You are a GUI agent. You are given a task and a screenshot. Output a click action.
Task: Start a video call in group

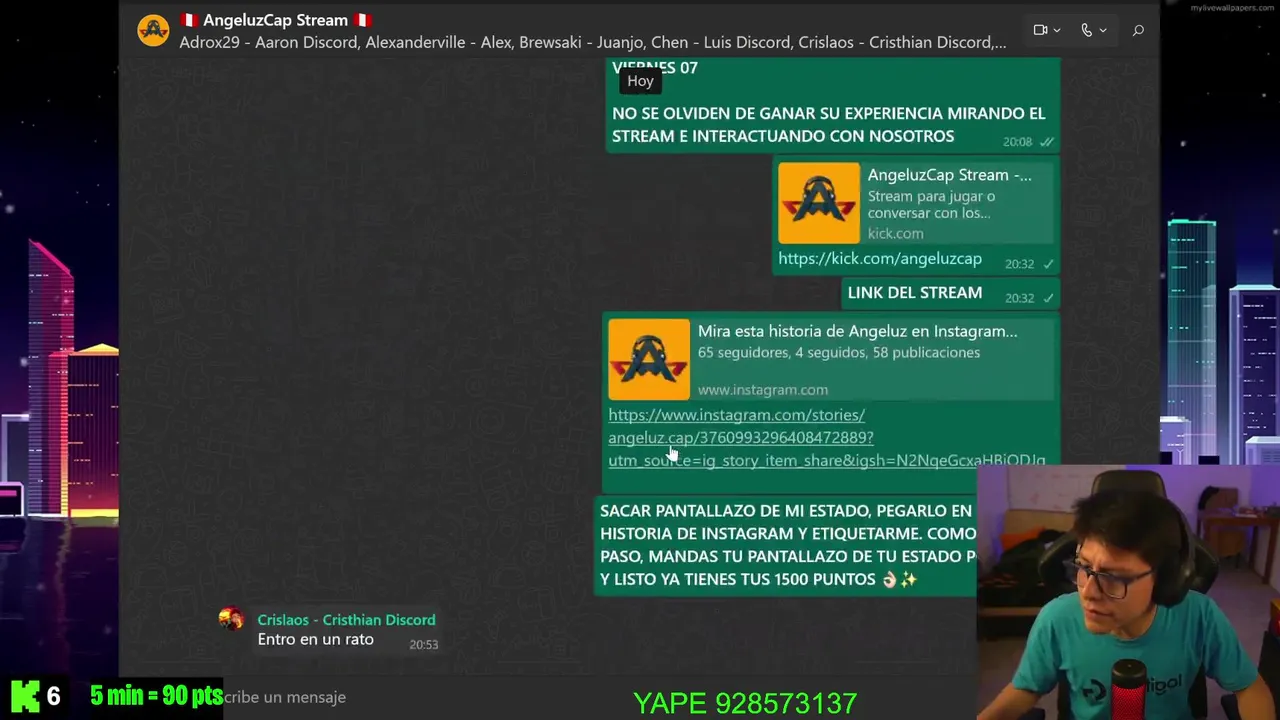[1040, 30]
